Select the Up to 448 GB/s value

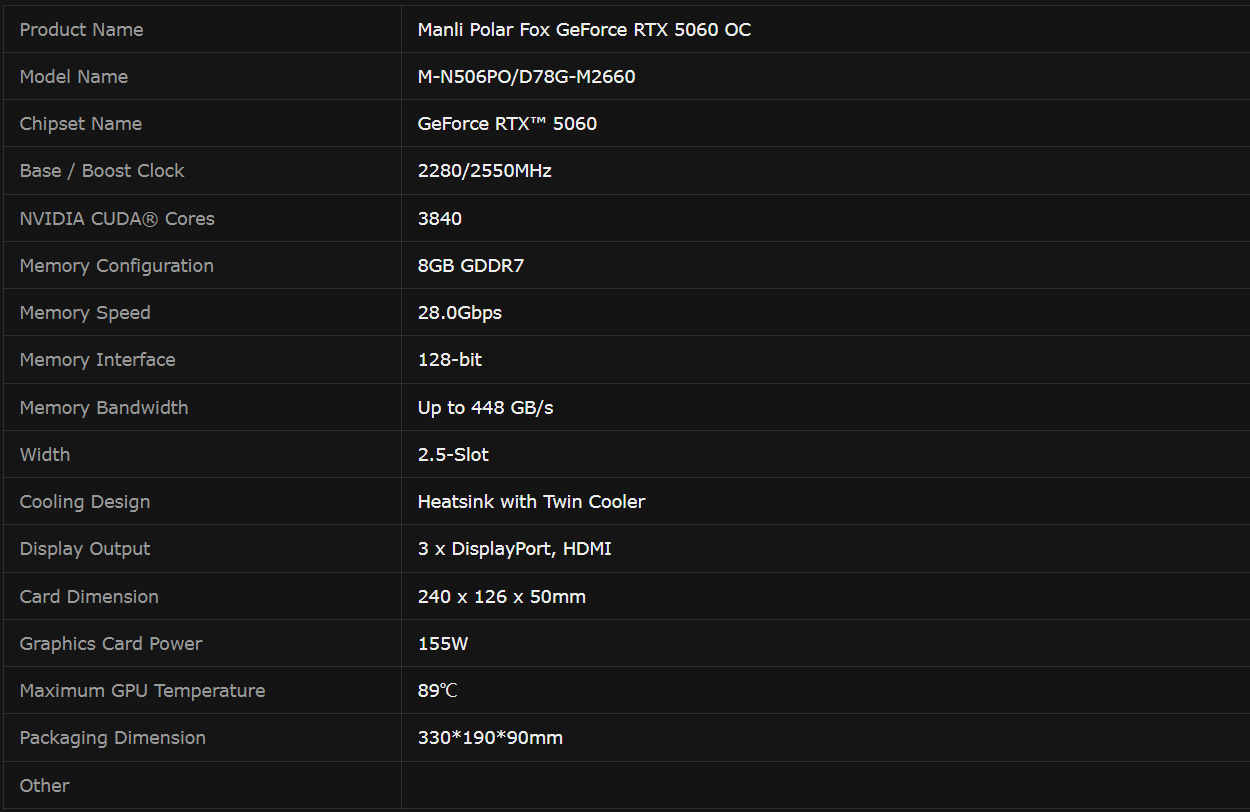pyautogui.click(x=485, y=408)
